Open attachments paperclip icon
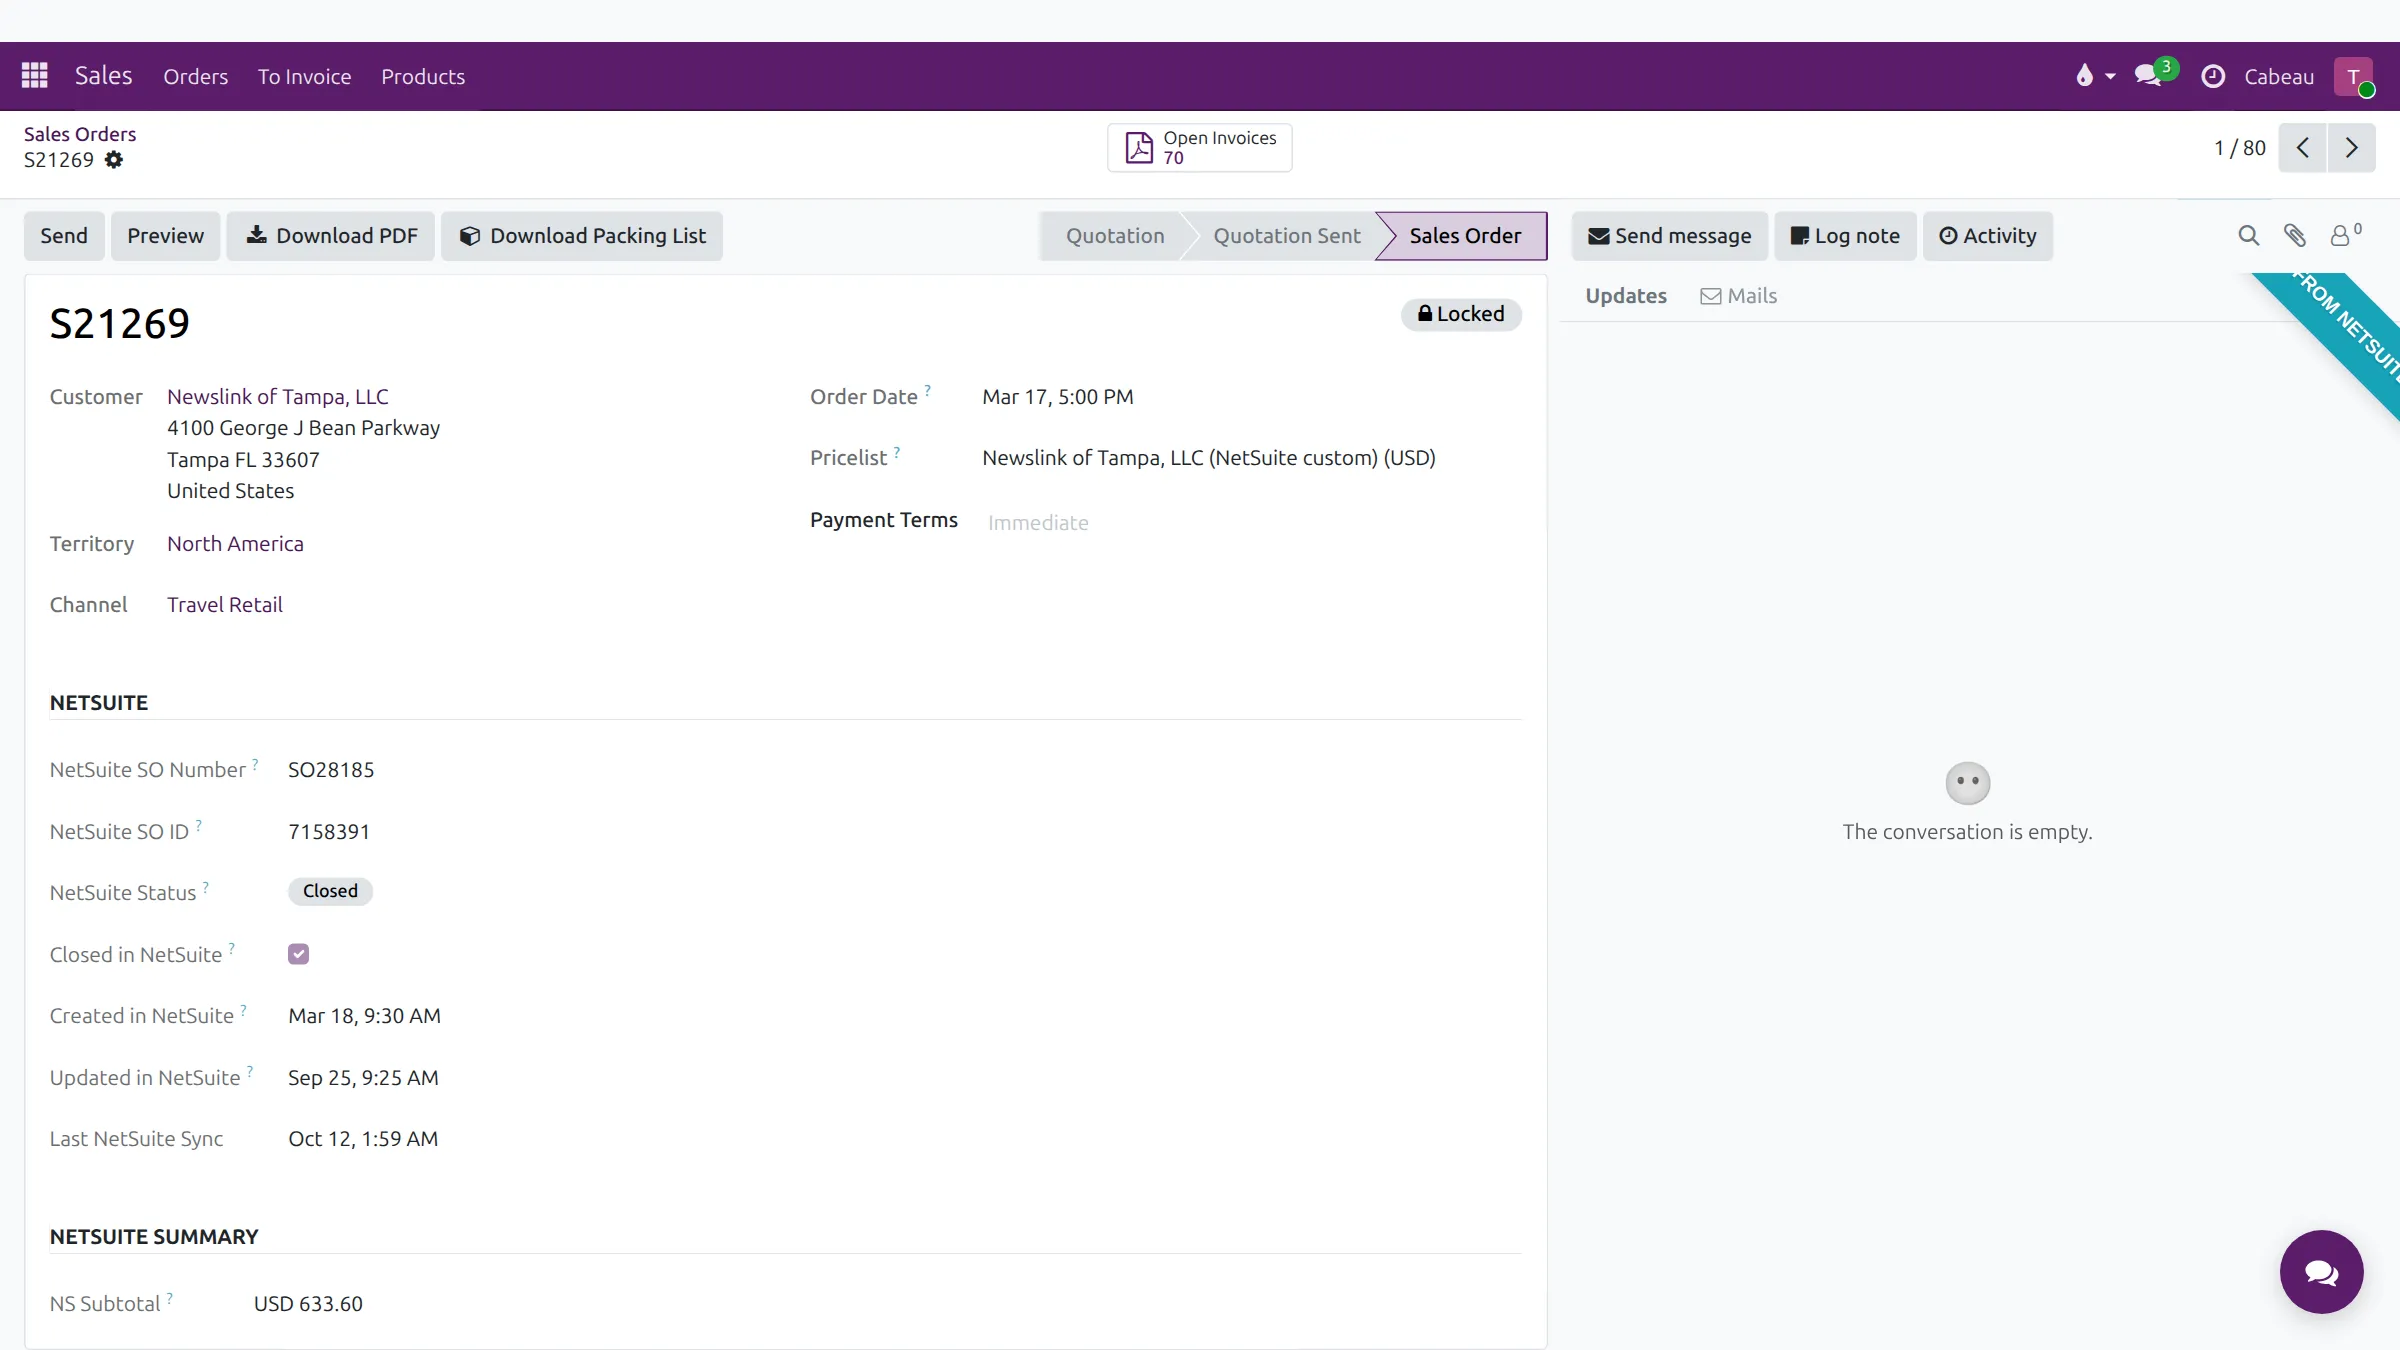The image size is (2400, 1350). pyautogui.click(x=2295, y=236)
